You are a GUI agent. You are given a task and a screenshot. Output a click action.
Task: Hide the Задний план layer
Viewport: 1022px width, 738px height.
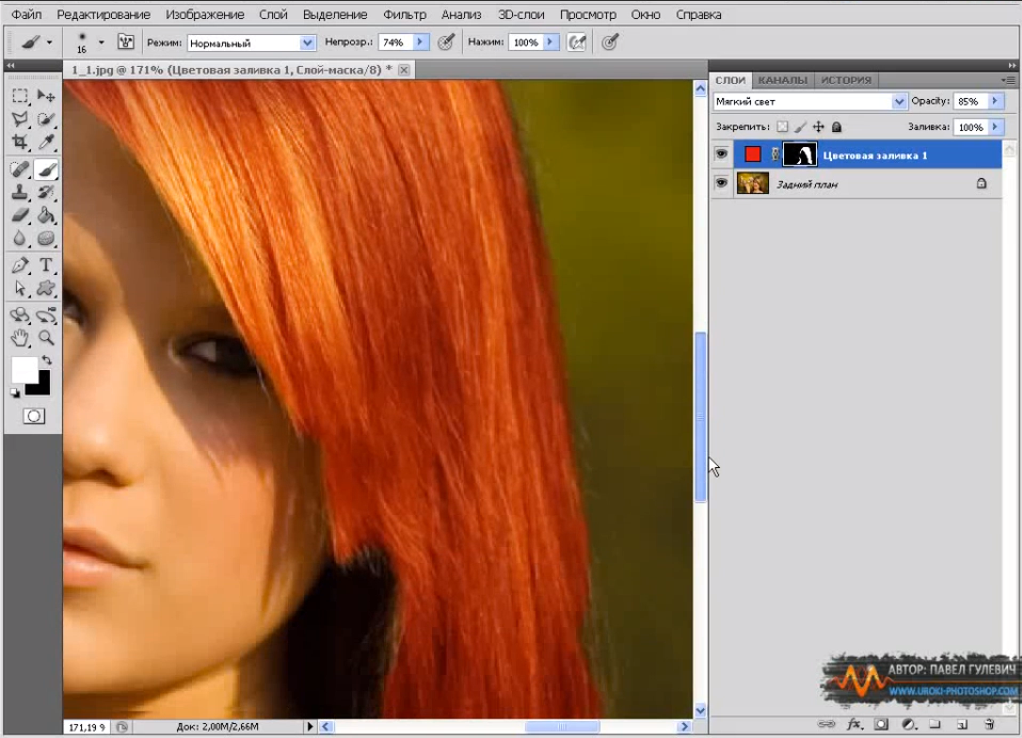[721, 183]
